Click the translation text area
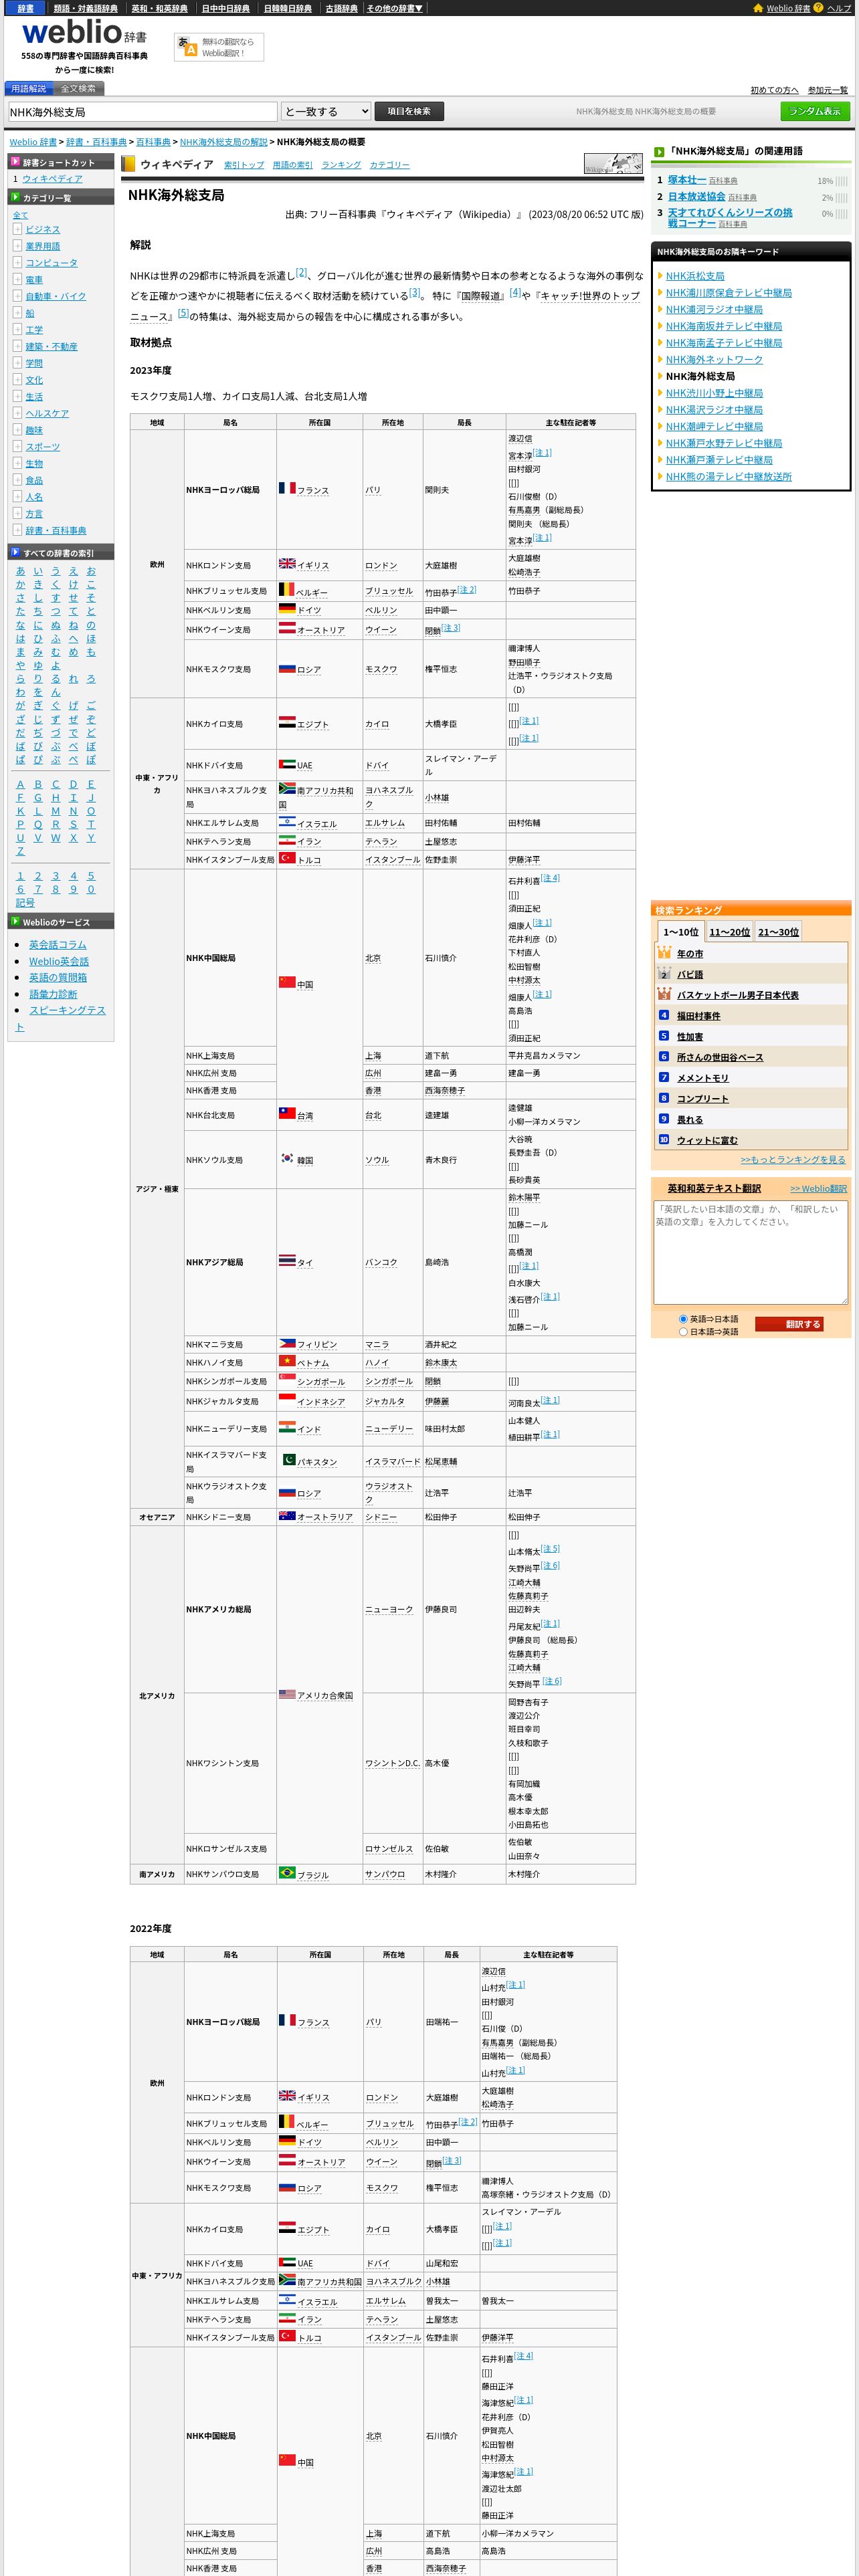Image resolution: width=859 pixels, height=2576 pixels. [x=750, y=1252]
